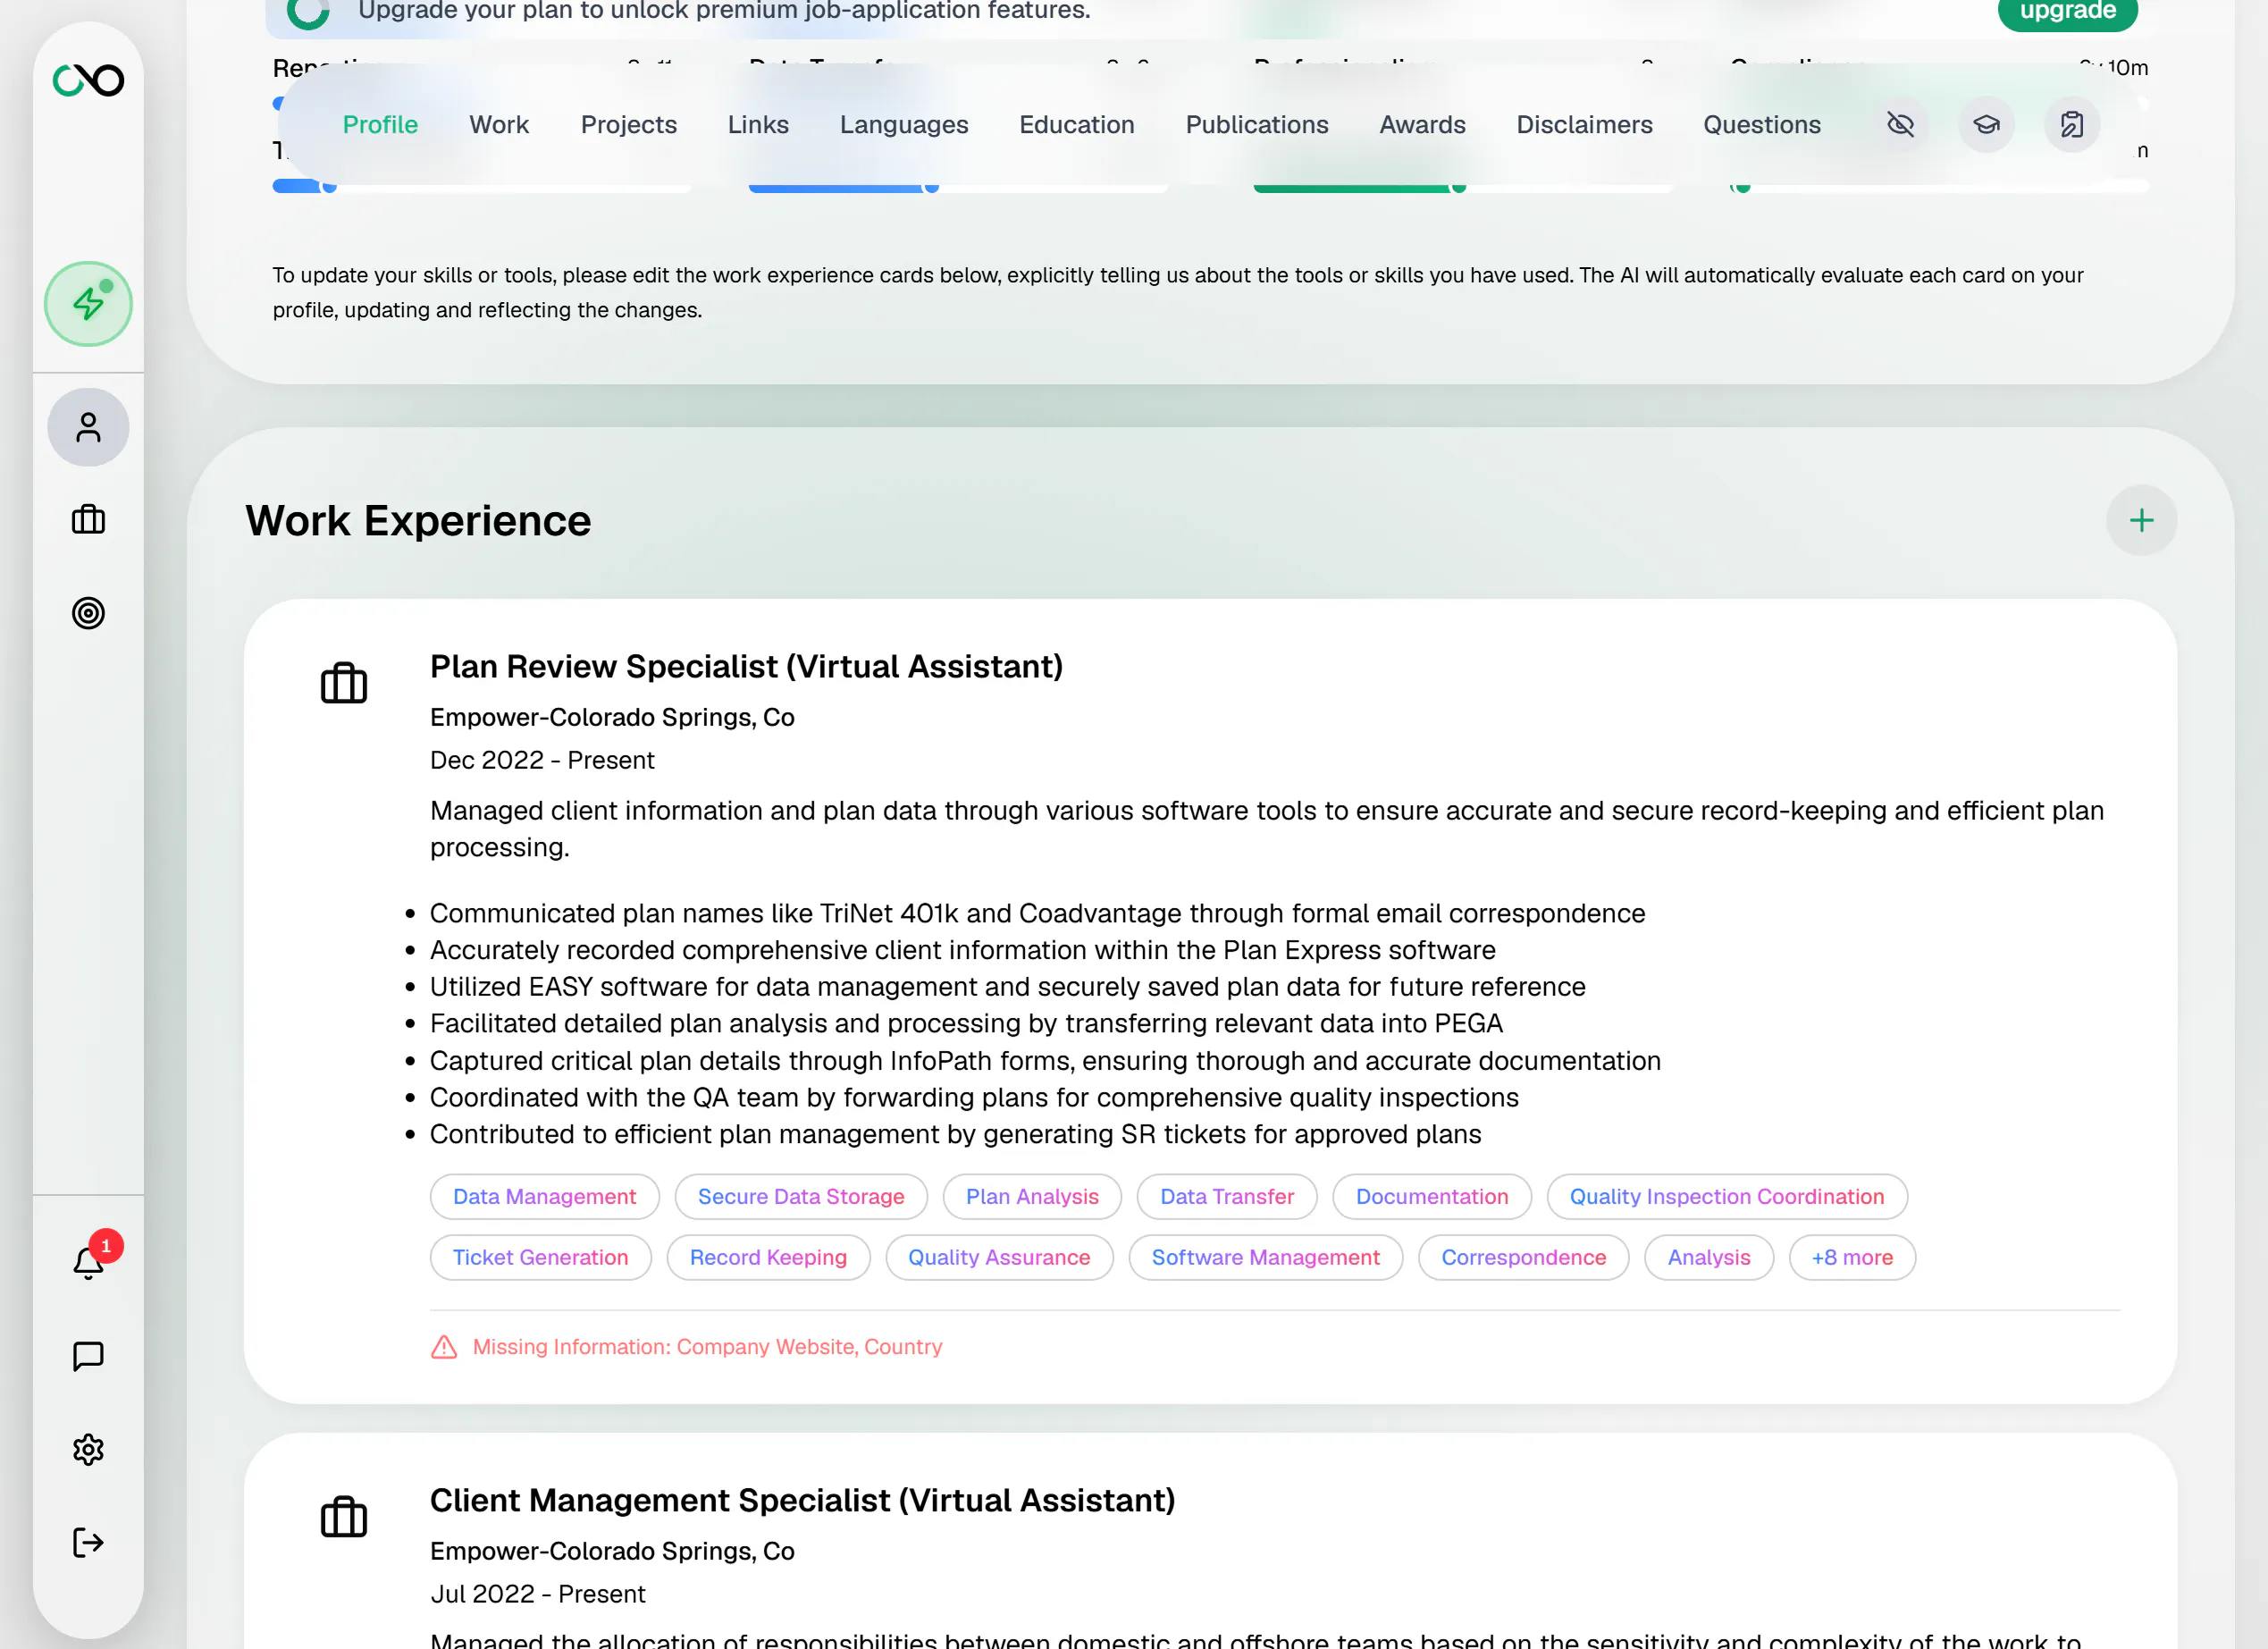
Task: Expand the '+8 more' skills tag
Action: (1852, 1258)
